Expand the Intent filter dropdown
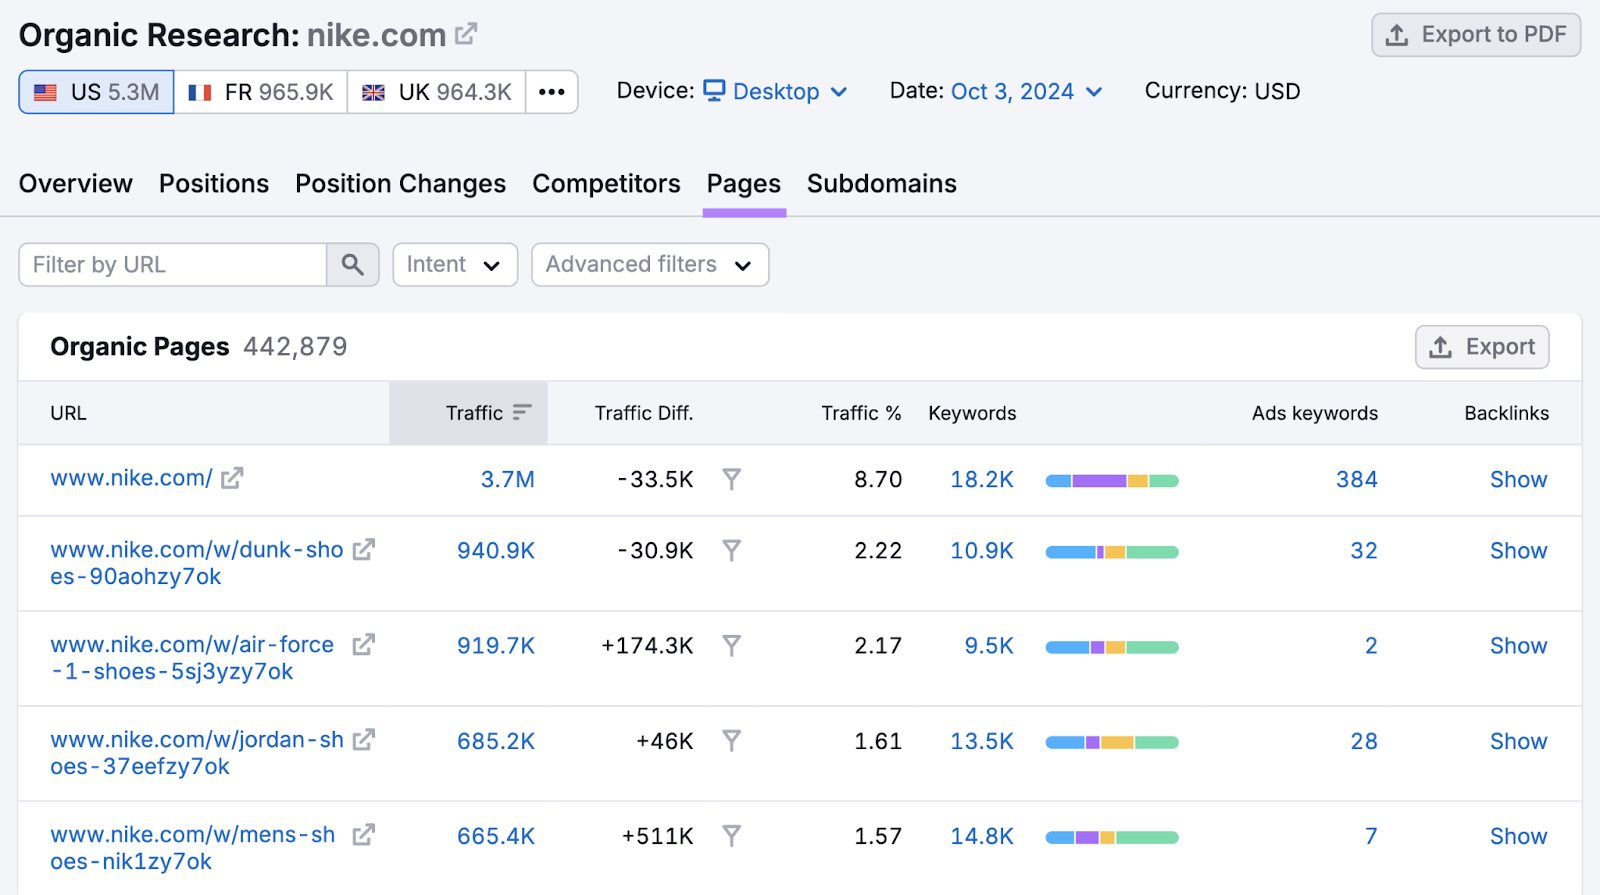This screenshot has height=895, width=1600. coord(454,265)
